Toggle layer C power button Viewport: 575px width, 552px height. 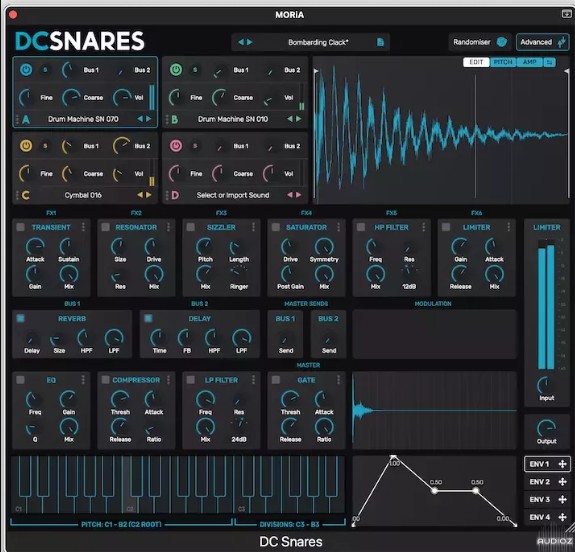(26, 146)
